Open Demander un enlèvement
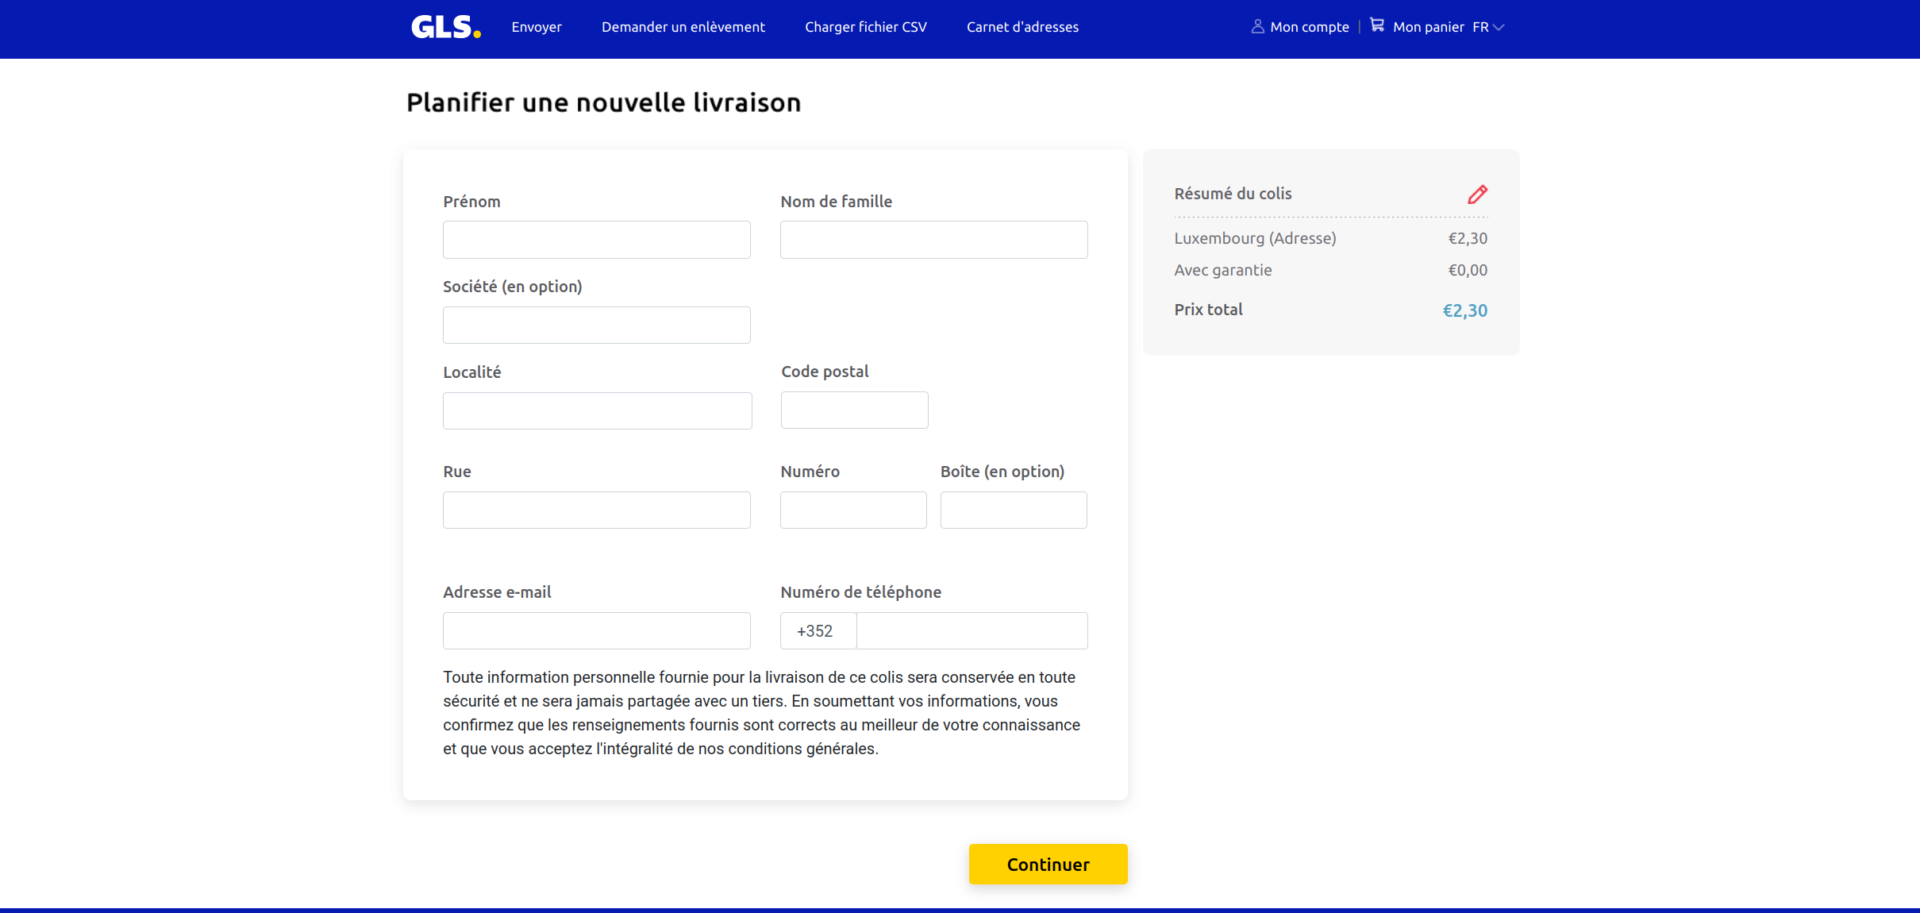Viewport: 1920px width, 913px height. [683, 27]
